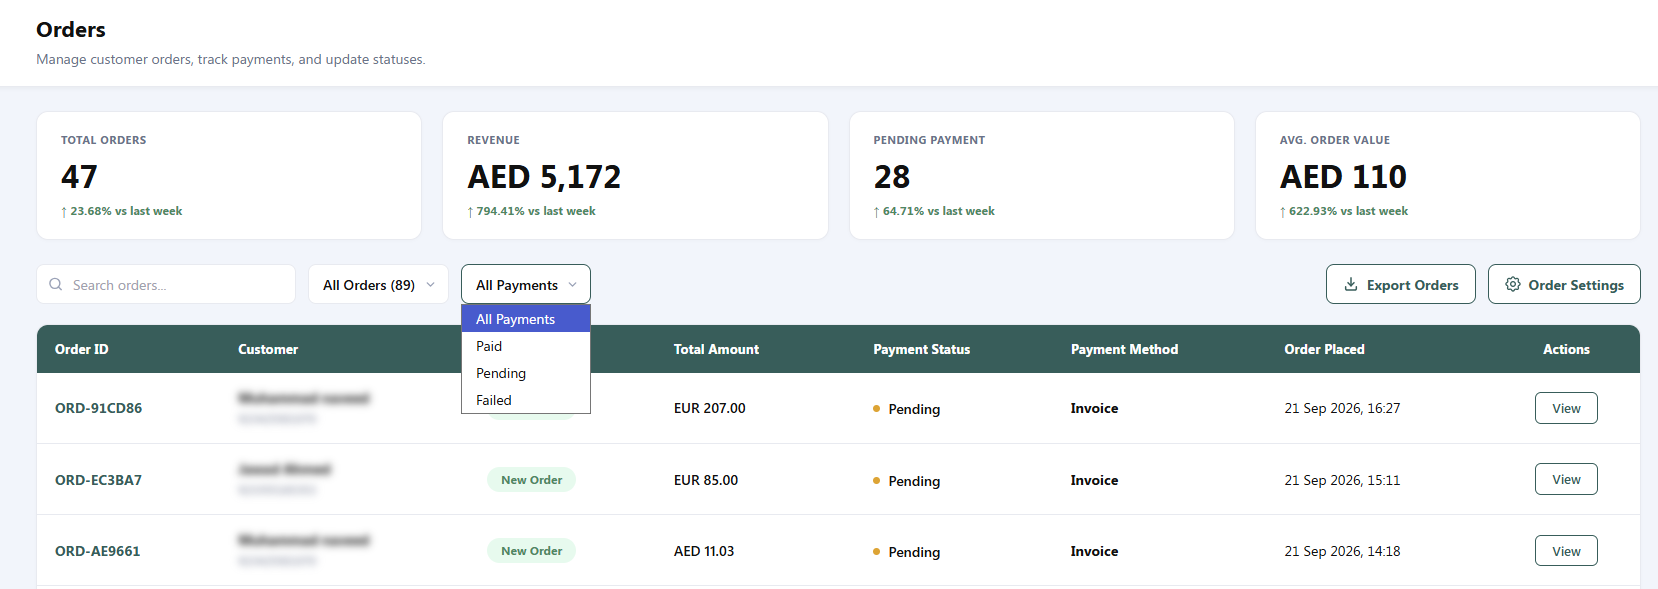Image resolution: width=1658 pixels, height=589 pixels.
Task: View order ORD-AE9661
Action: point(1566,551)
